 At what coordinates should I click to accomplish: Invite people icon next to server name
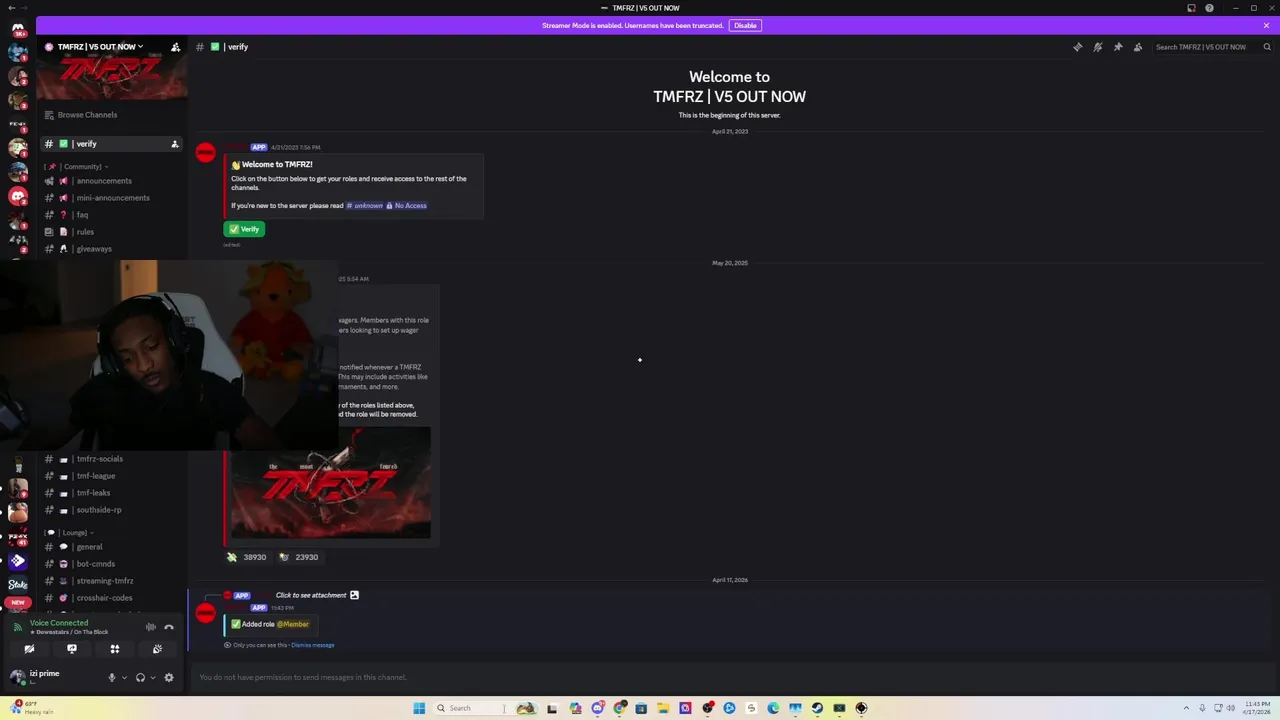176,47
